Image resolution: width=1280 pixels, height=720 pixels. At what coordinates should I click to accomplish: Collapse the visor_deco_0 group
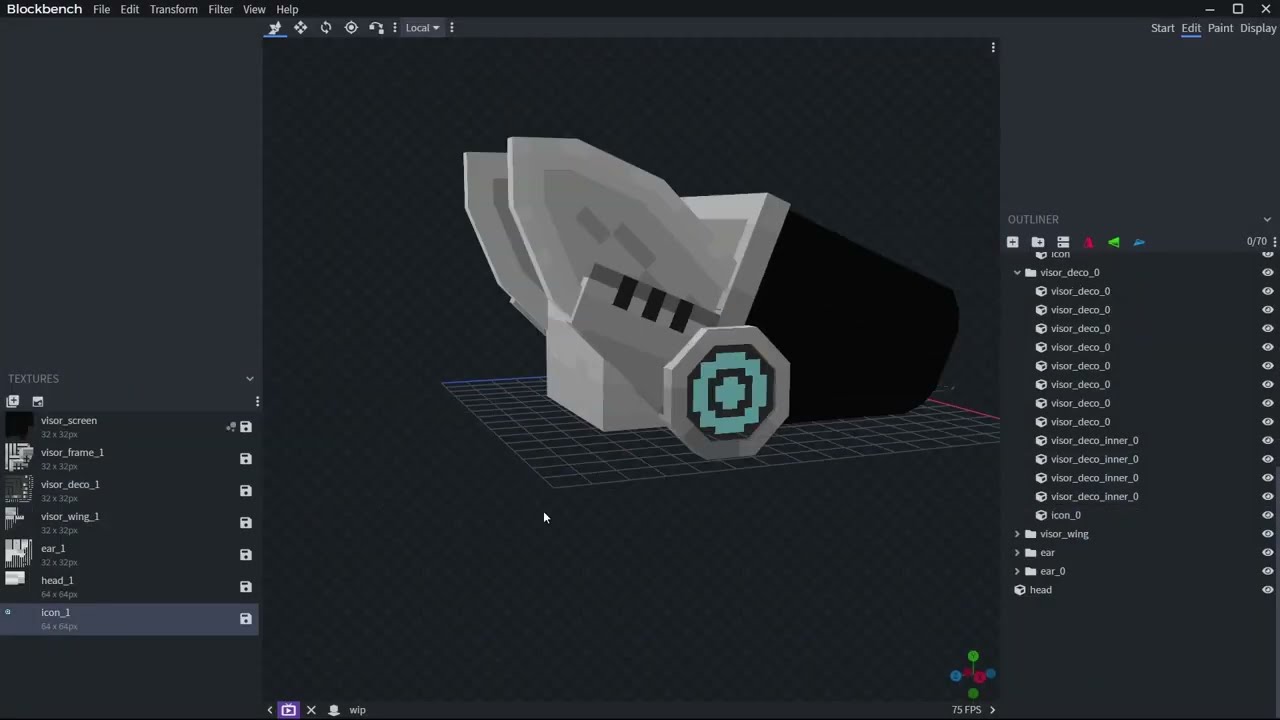click(1018, 273)
